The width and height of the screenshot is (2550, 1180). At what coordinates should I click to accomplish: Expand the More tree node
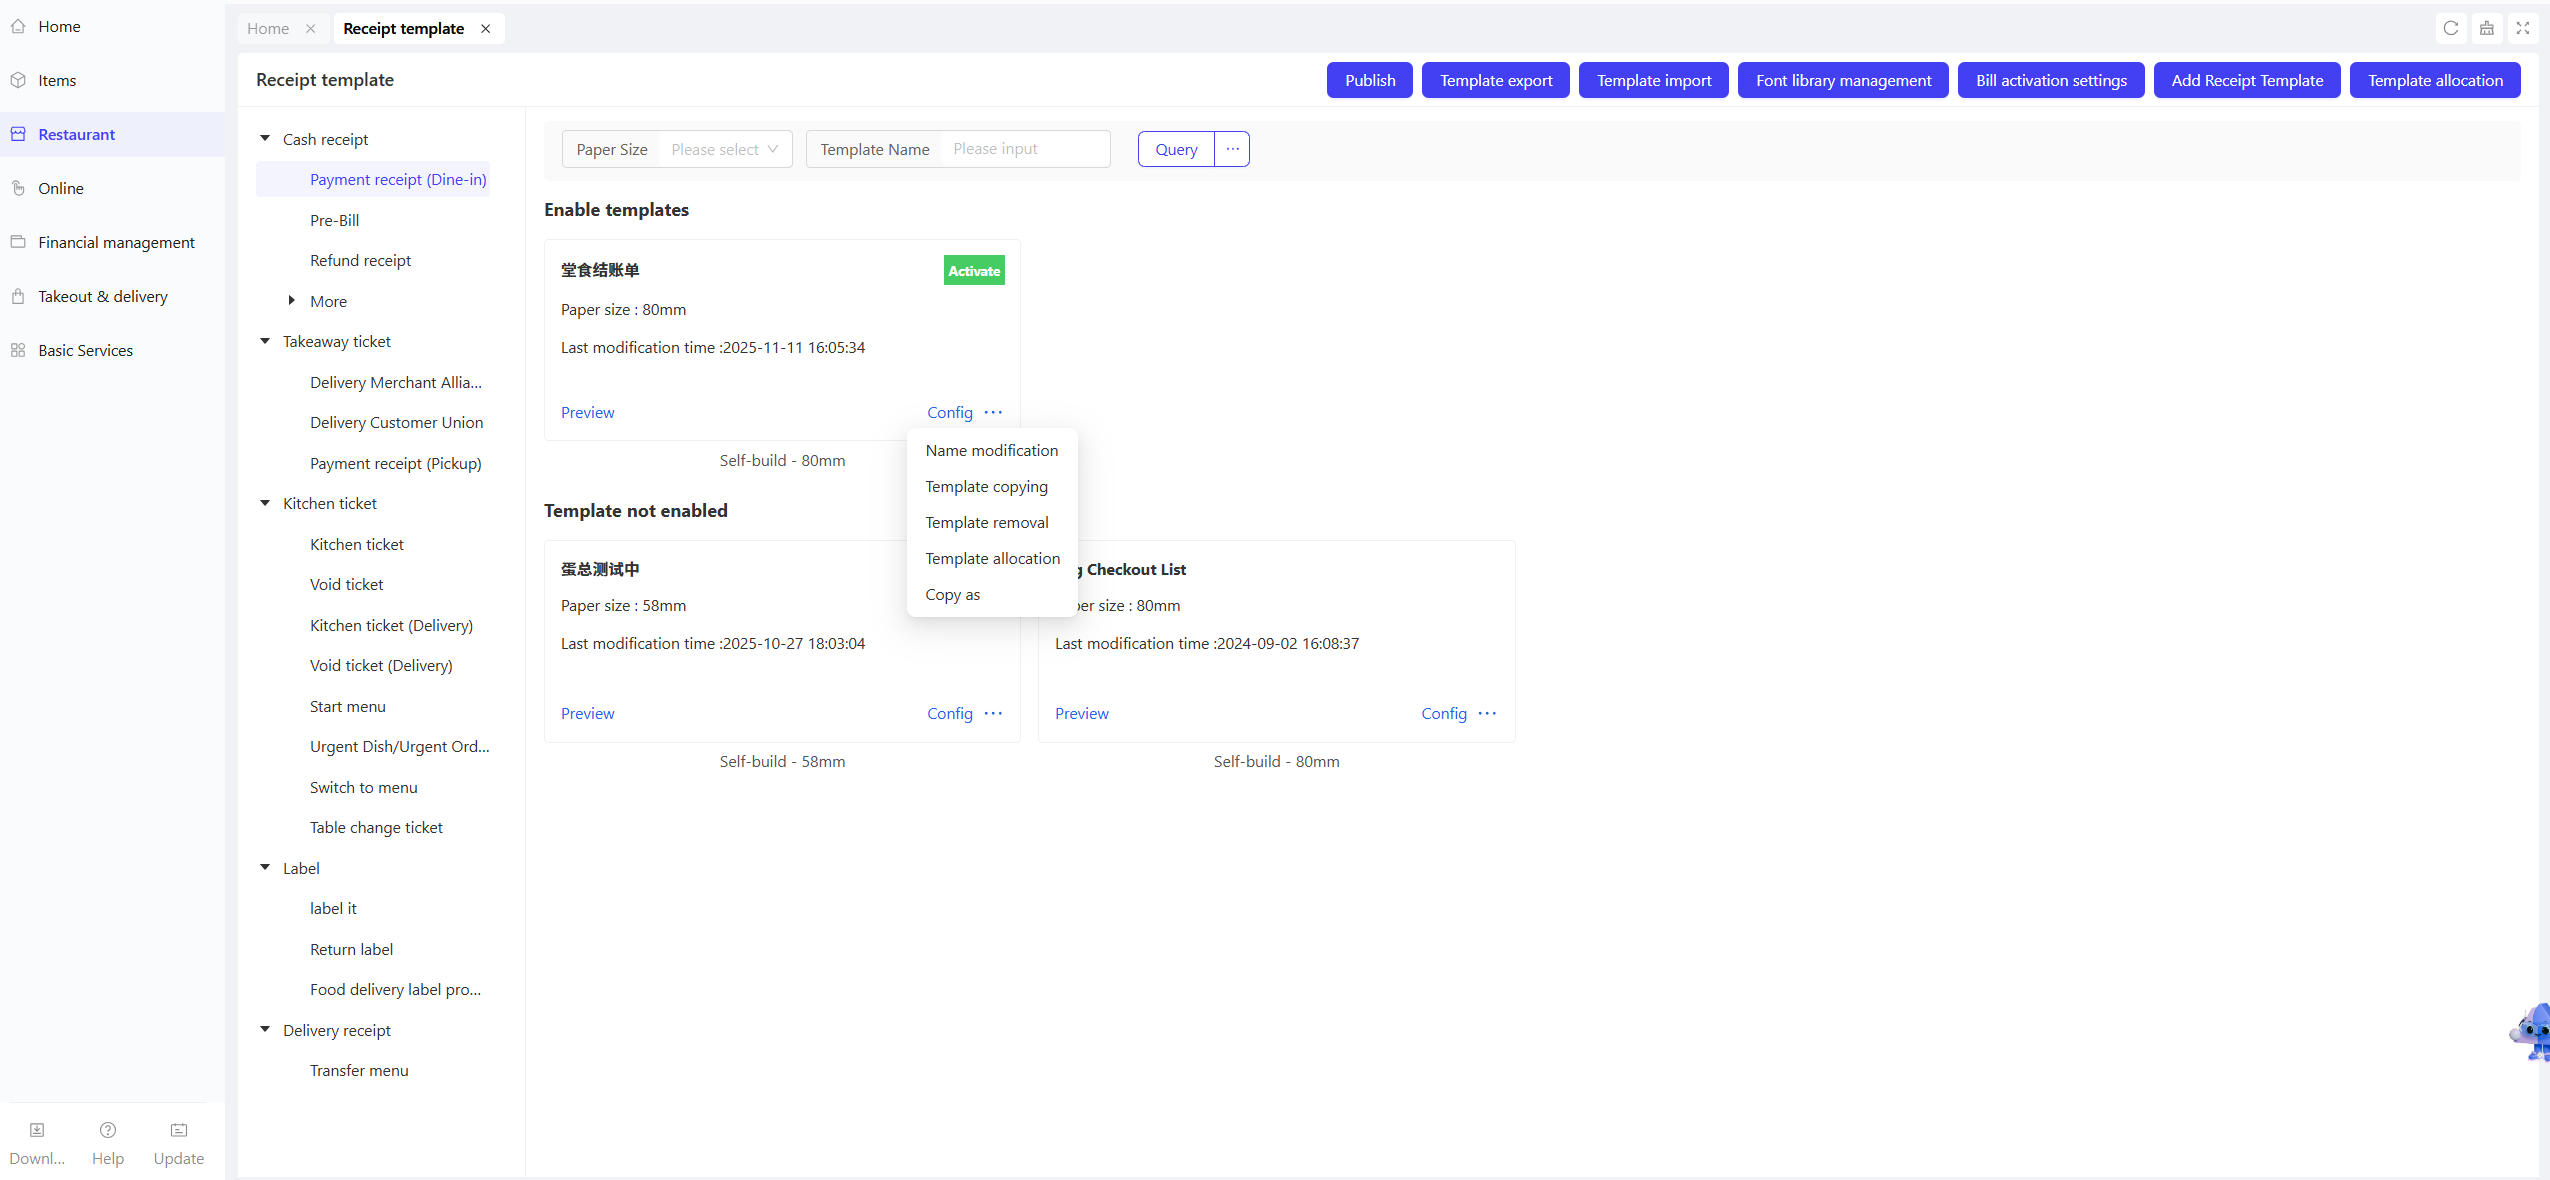pos(292,301)
